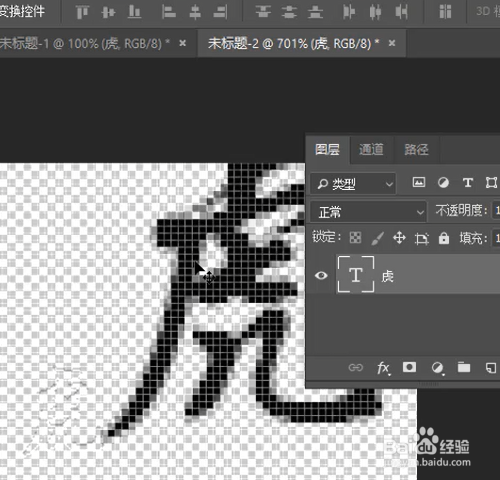Screen dimensions: 500x480
Task: Align top edges icon in options bar
Action: click(82, 12)
